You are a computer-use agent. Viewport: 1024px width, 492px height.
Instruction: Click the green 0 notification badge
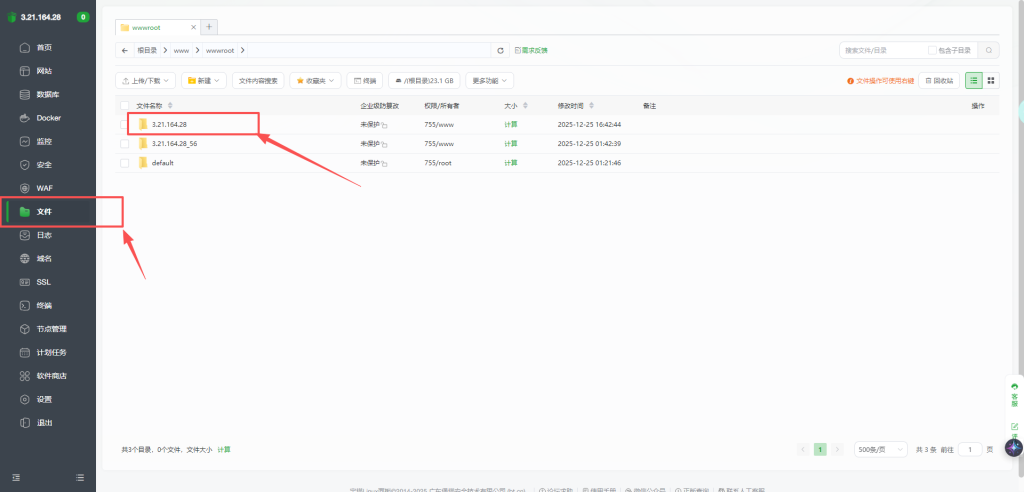tap(83, 17)
